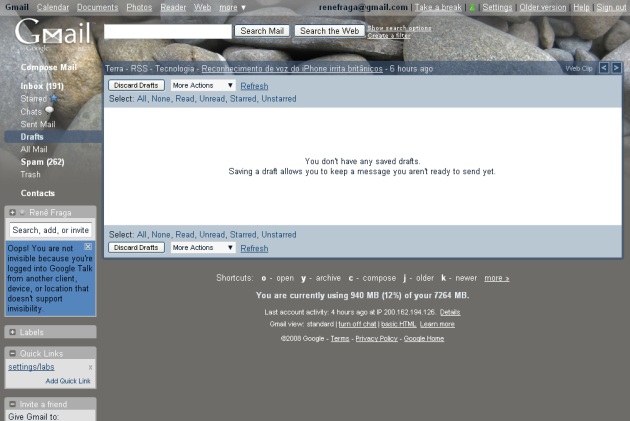Click the bottom Discard Drafts button

click(136, 247)
